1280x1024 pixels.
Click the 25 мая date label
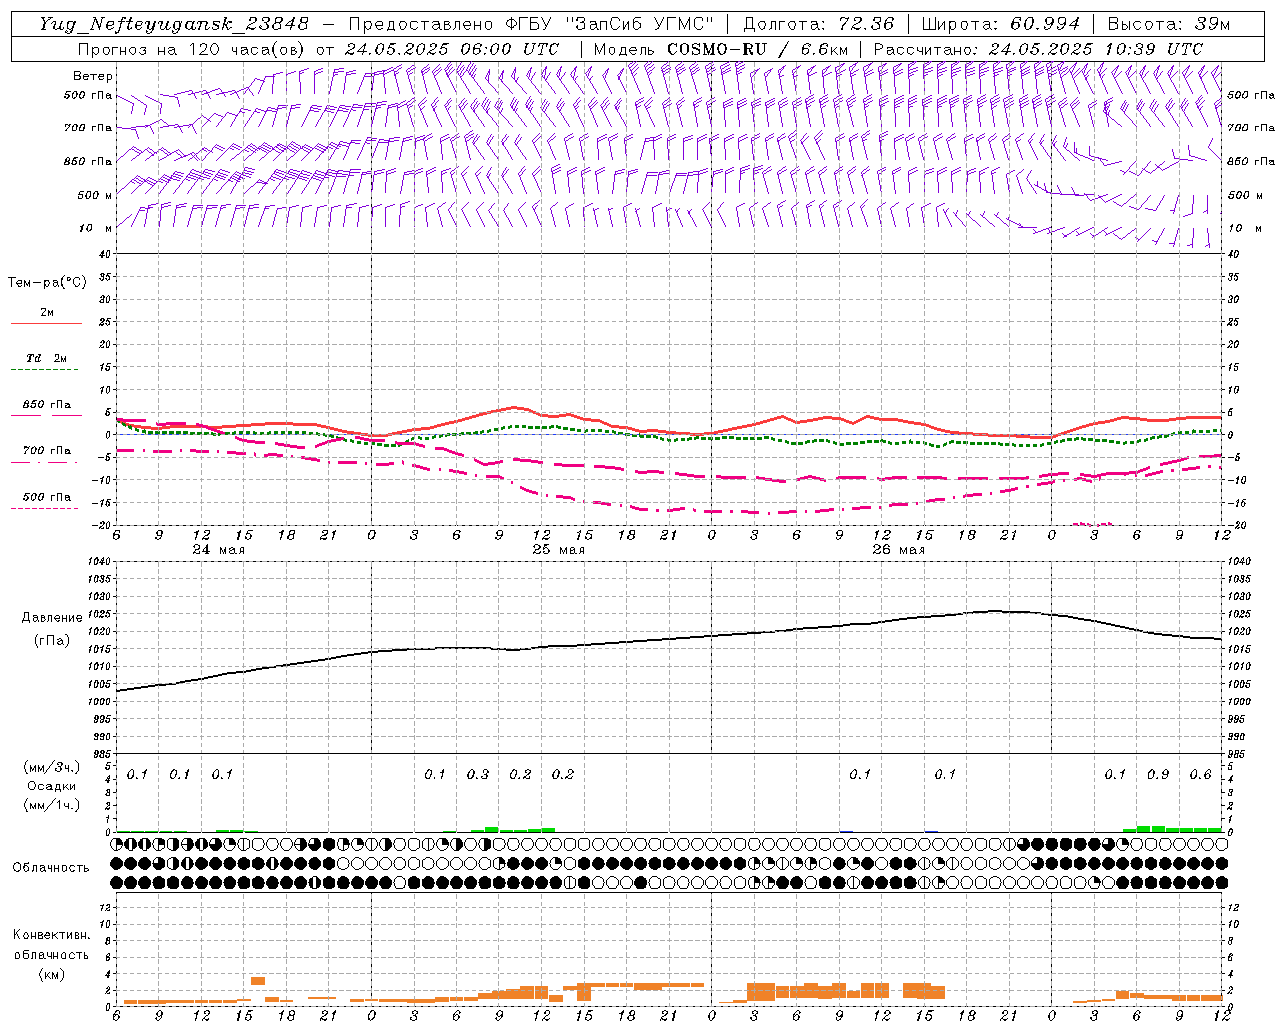pos(558,550)
